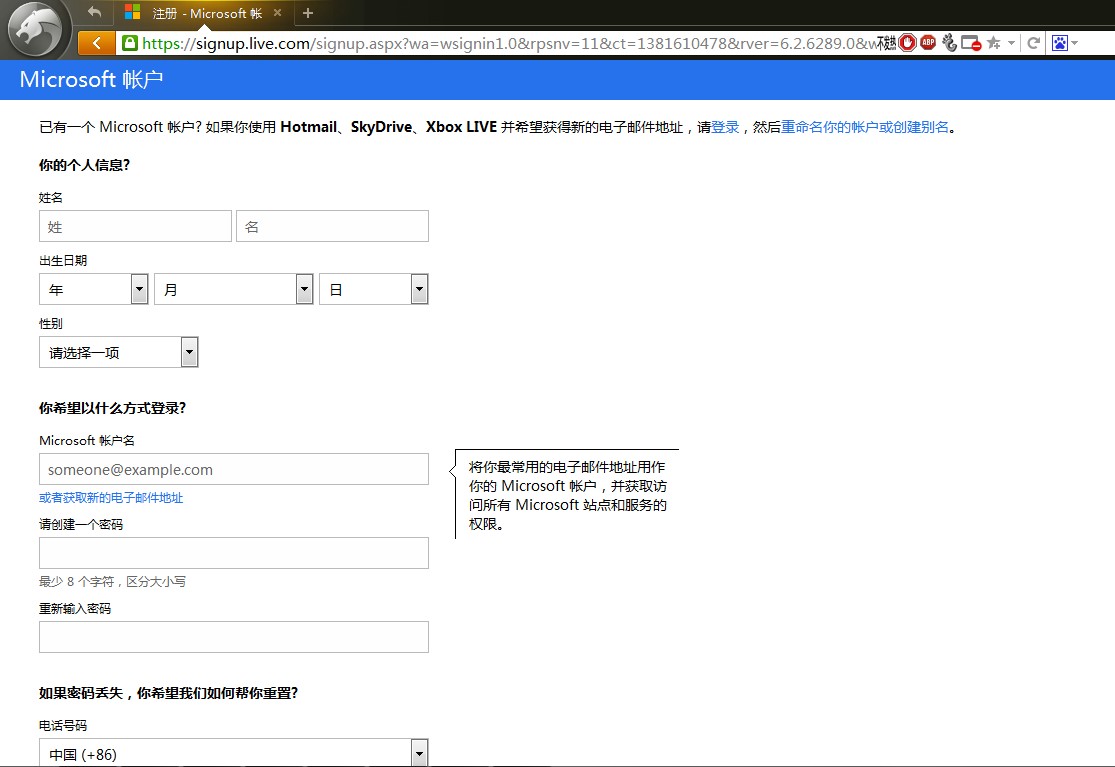The height and width of the screenshot is (767, 1115).
Task: Open a new tab with plus button
Action: tap(308, 13)
